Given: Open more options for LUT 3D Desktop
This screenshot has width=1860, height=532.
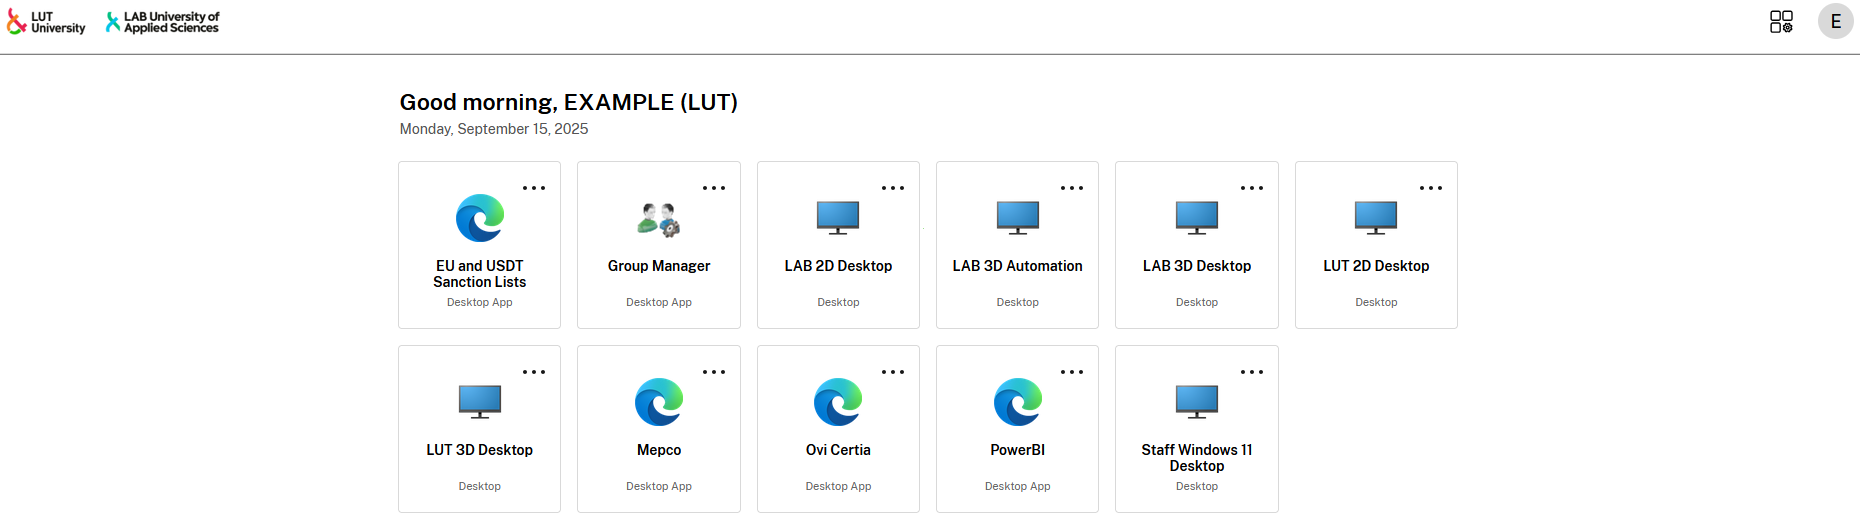Looking at the screenshot, I should (x=534, y=372).
